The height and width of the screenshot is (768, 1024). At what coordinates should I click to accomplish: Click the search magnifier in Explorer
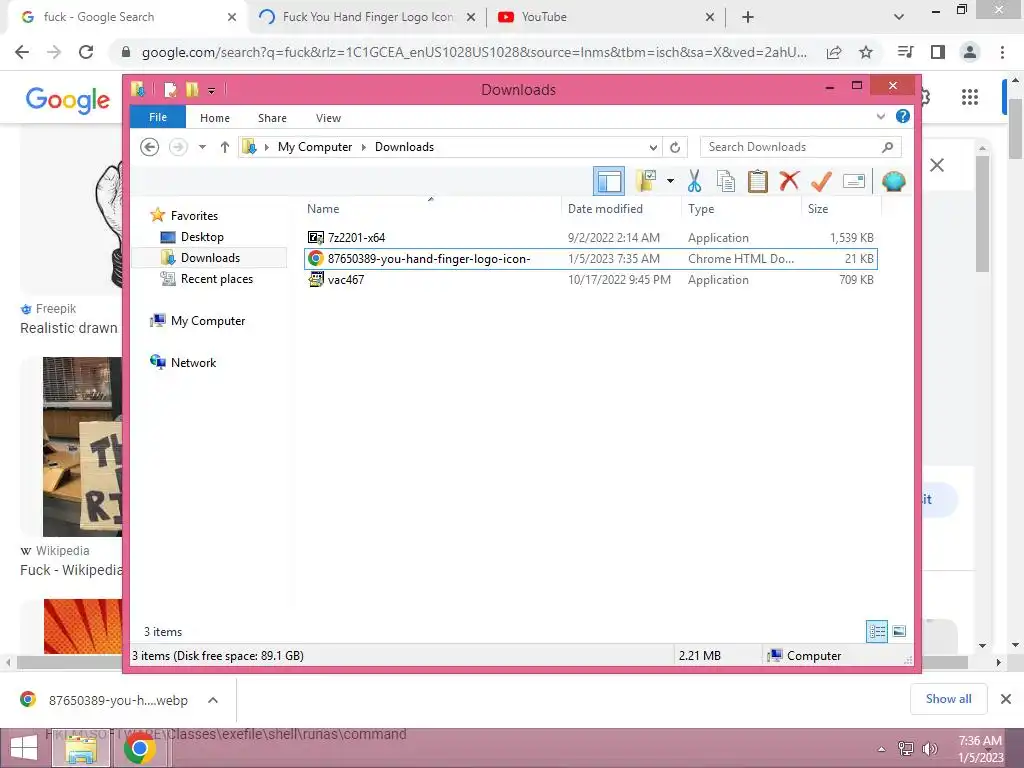[x=888, y=147]
